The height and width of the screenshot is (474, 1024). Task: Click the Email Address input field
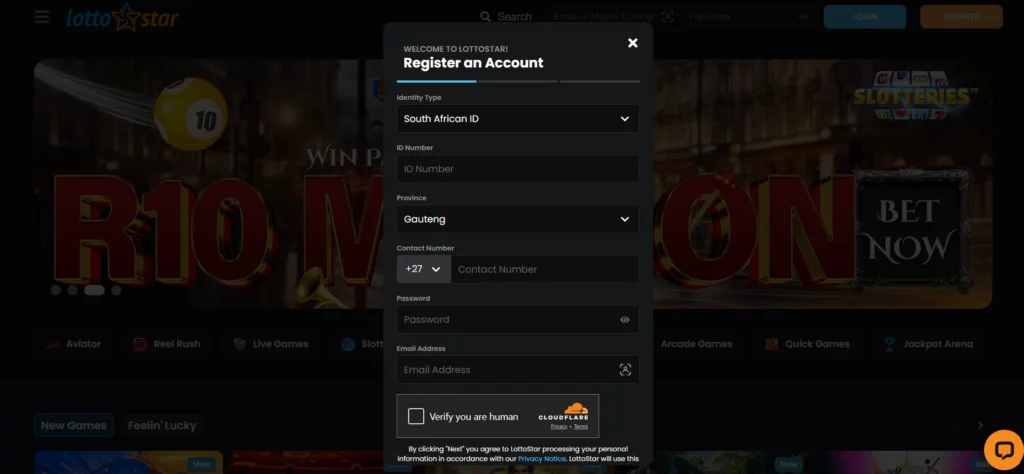pos(518,370)
